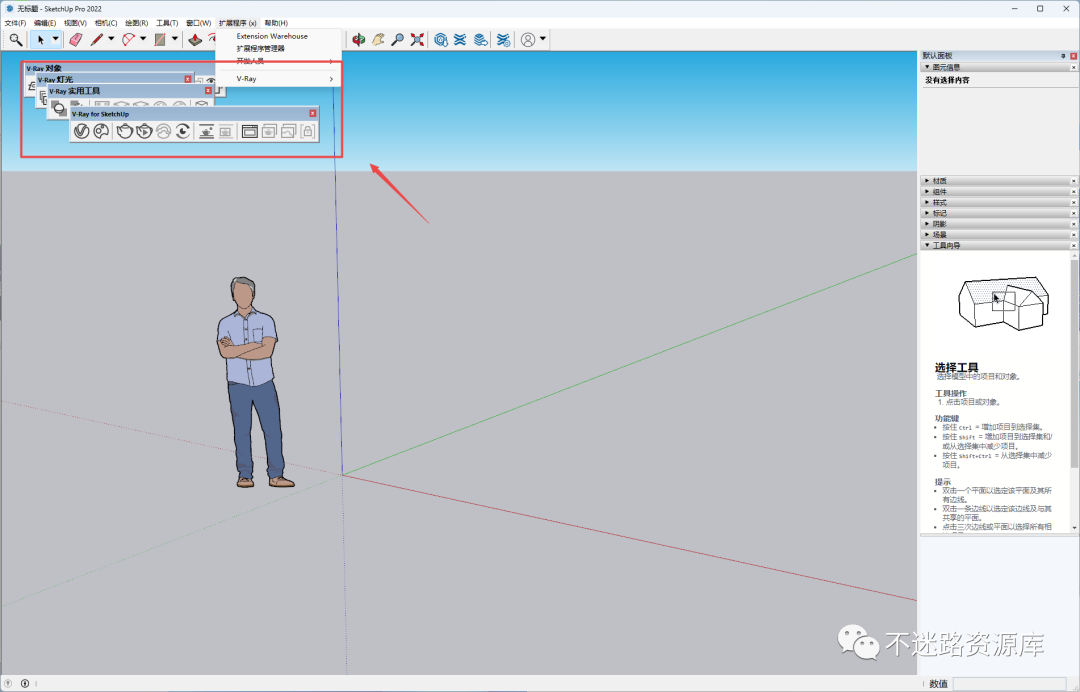Click the Zoom Extents tool

click(x=417, y=40)
